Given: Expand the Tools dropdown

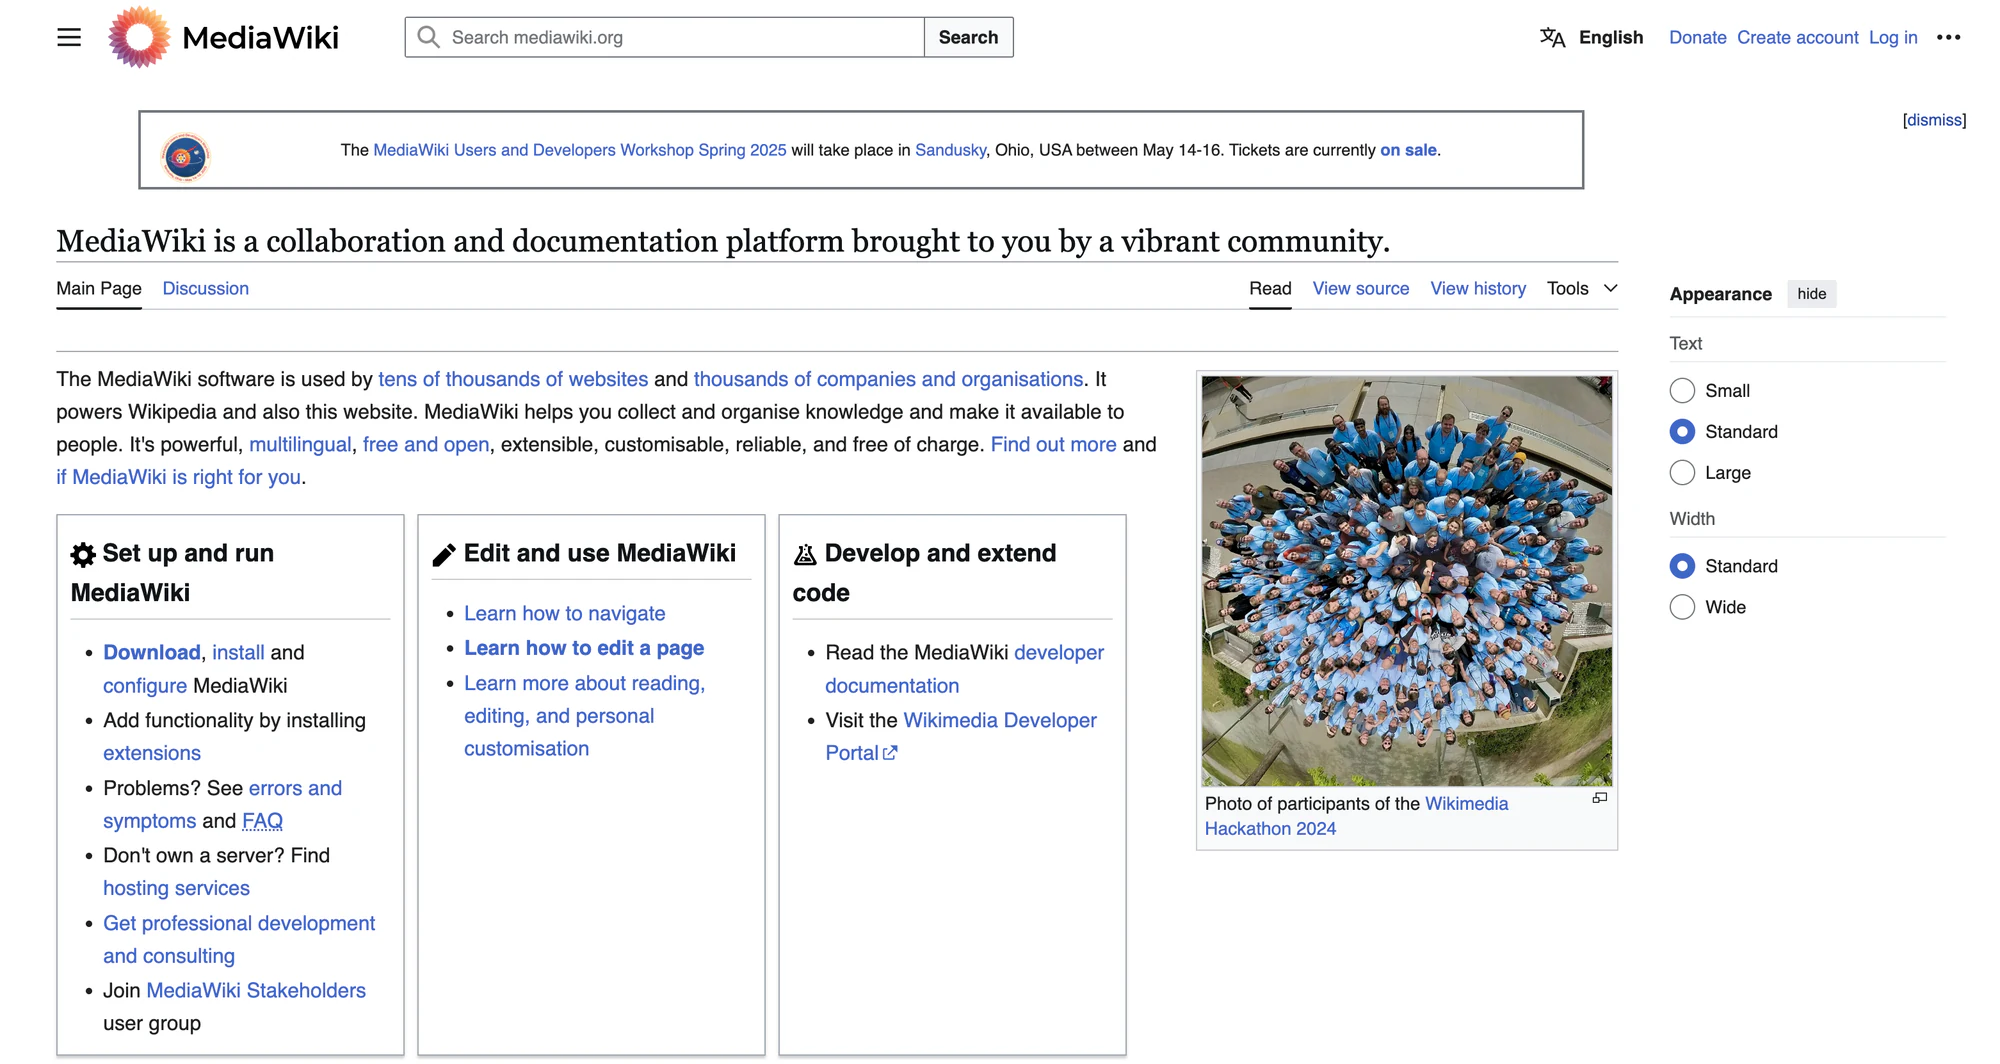Looking at the screenshot, I should coord(1582,289).
